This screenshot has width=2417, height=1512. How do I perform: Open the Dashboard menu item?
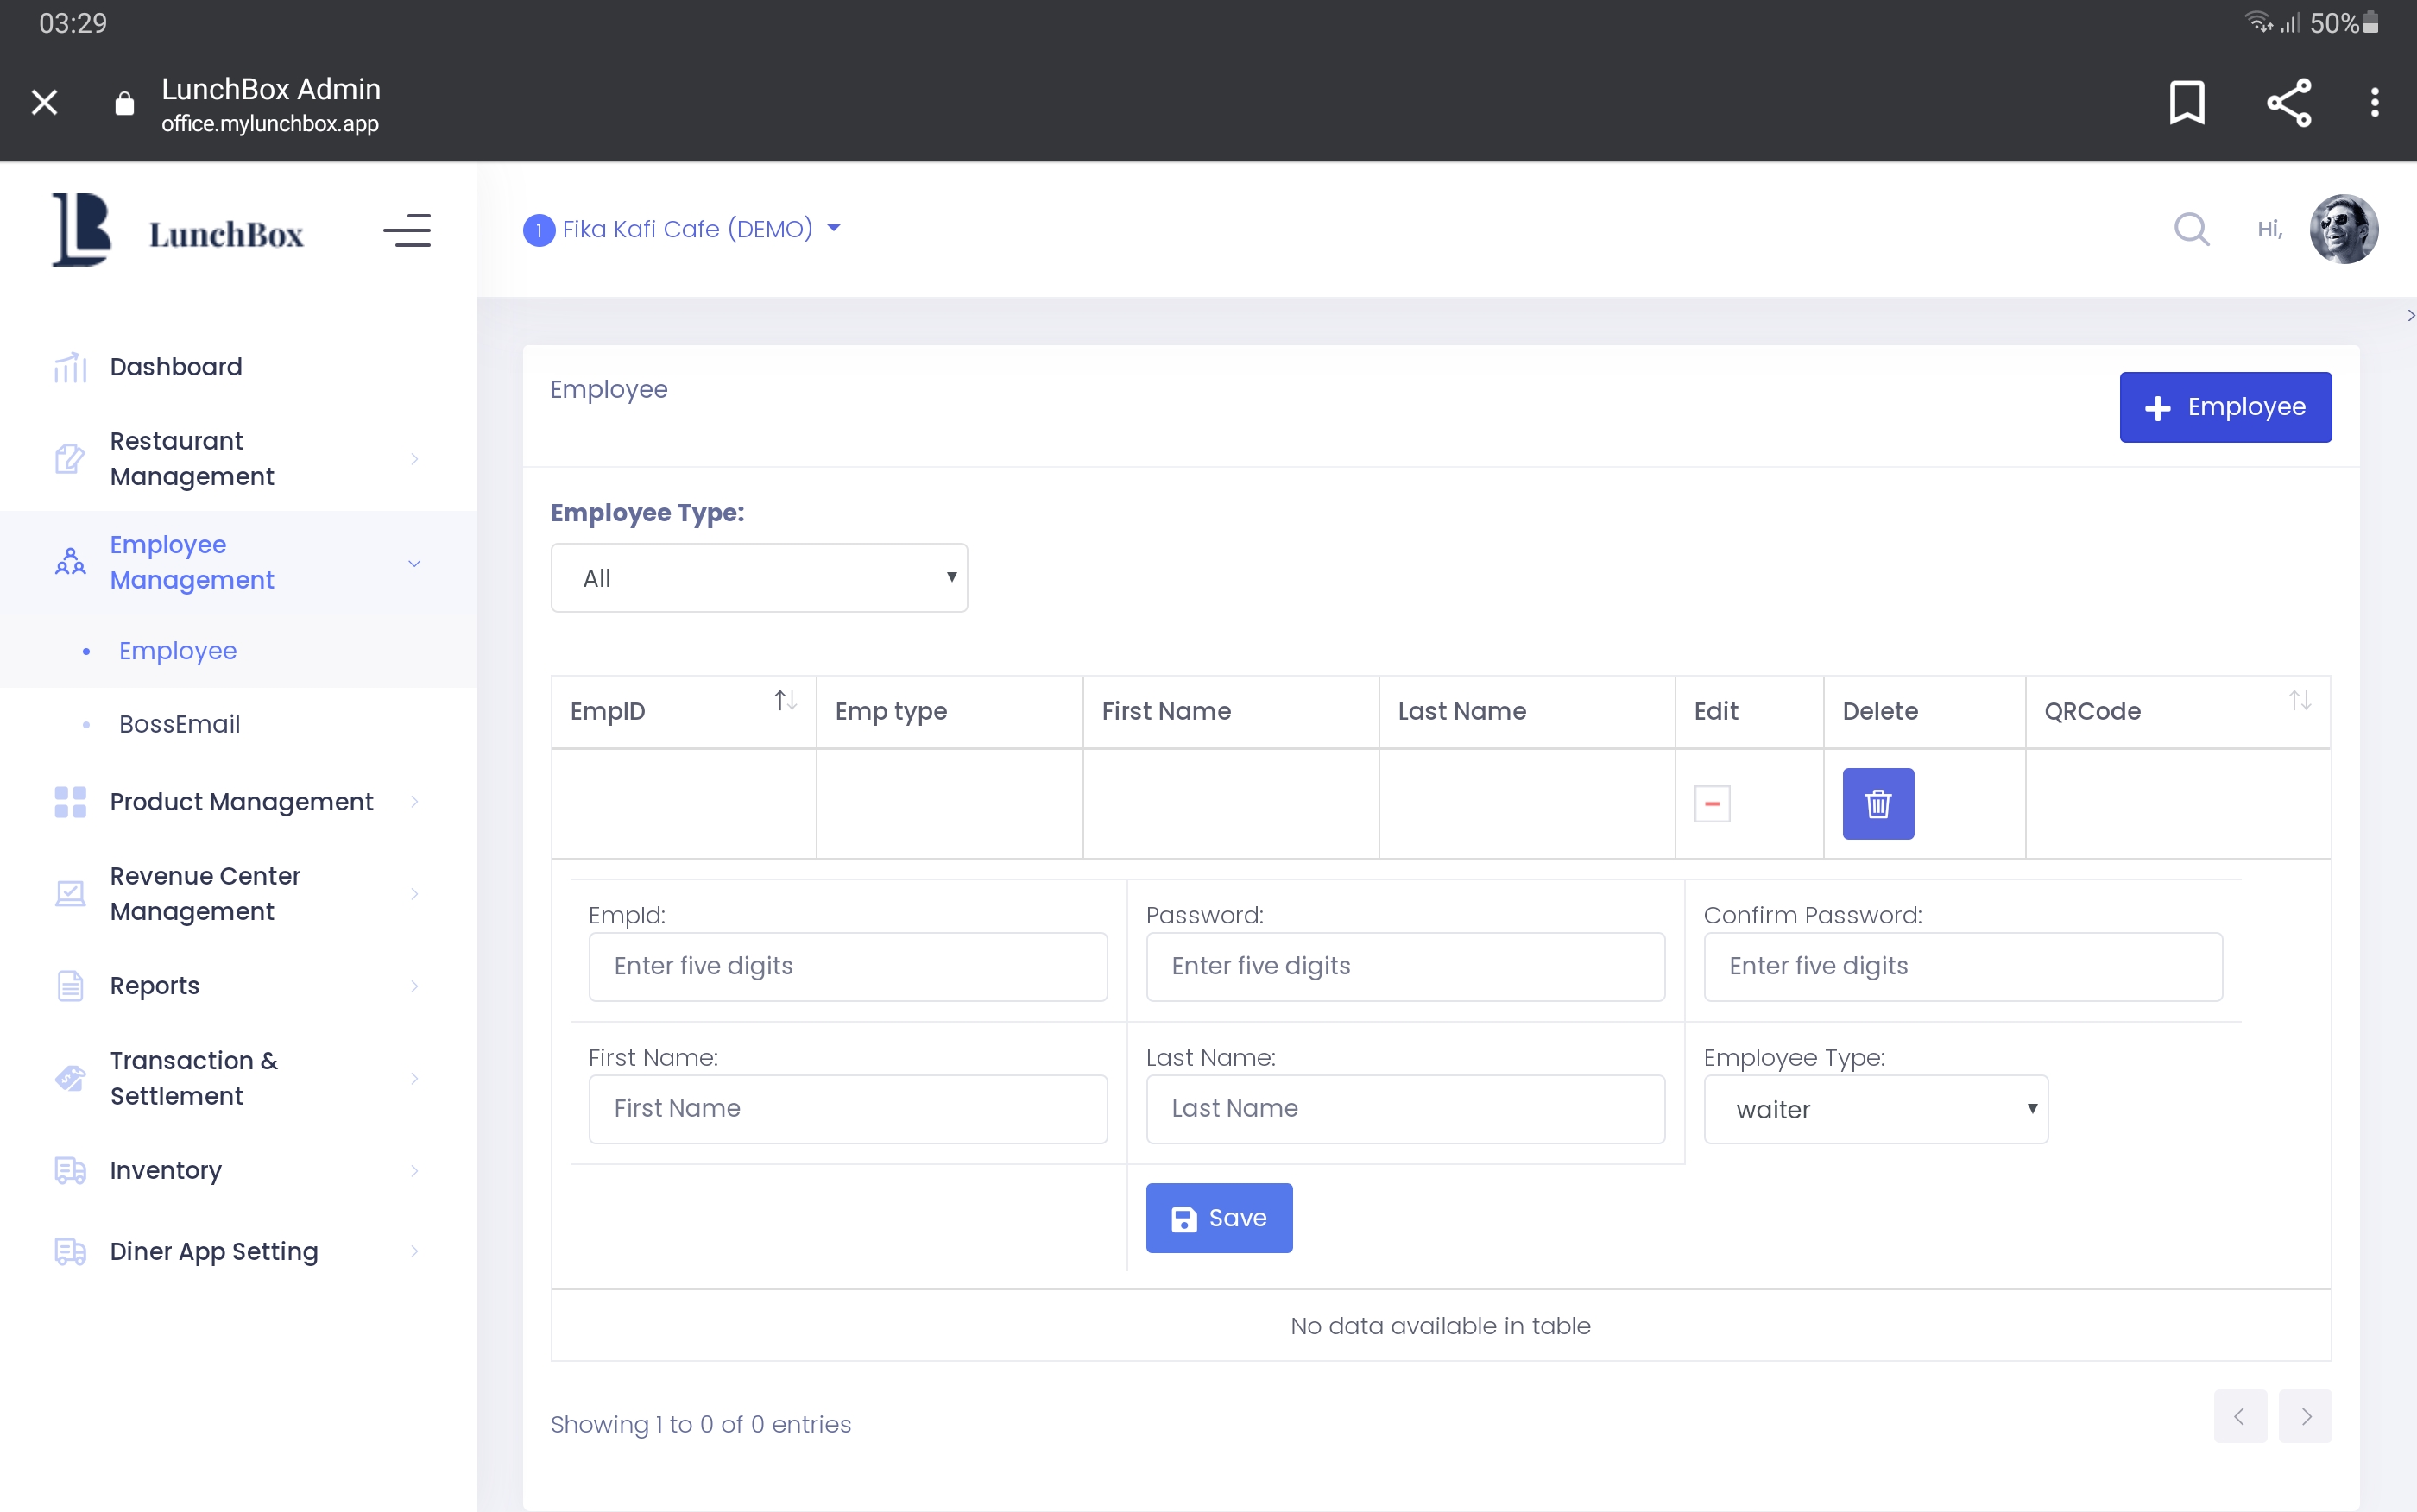click(x=175, y=367)
